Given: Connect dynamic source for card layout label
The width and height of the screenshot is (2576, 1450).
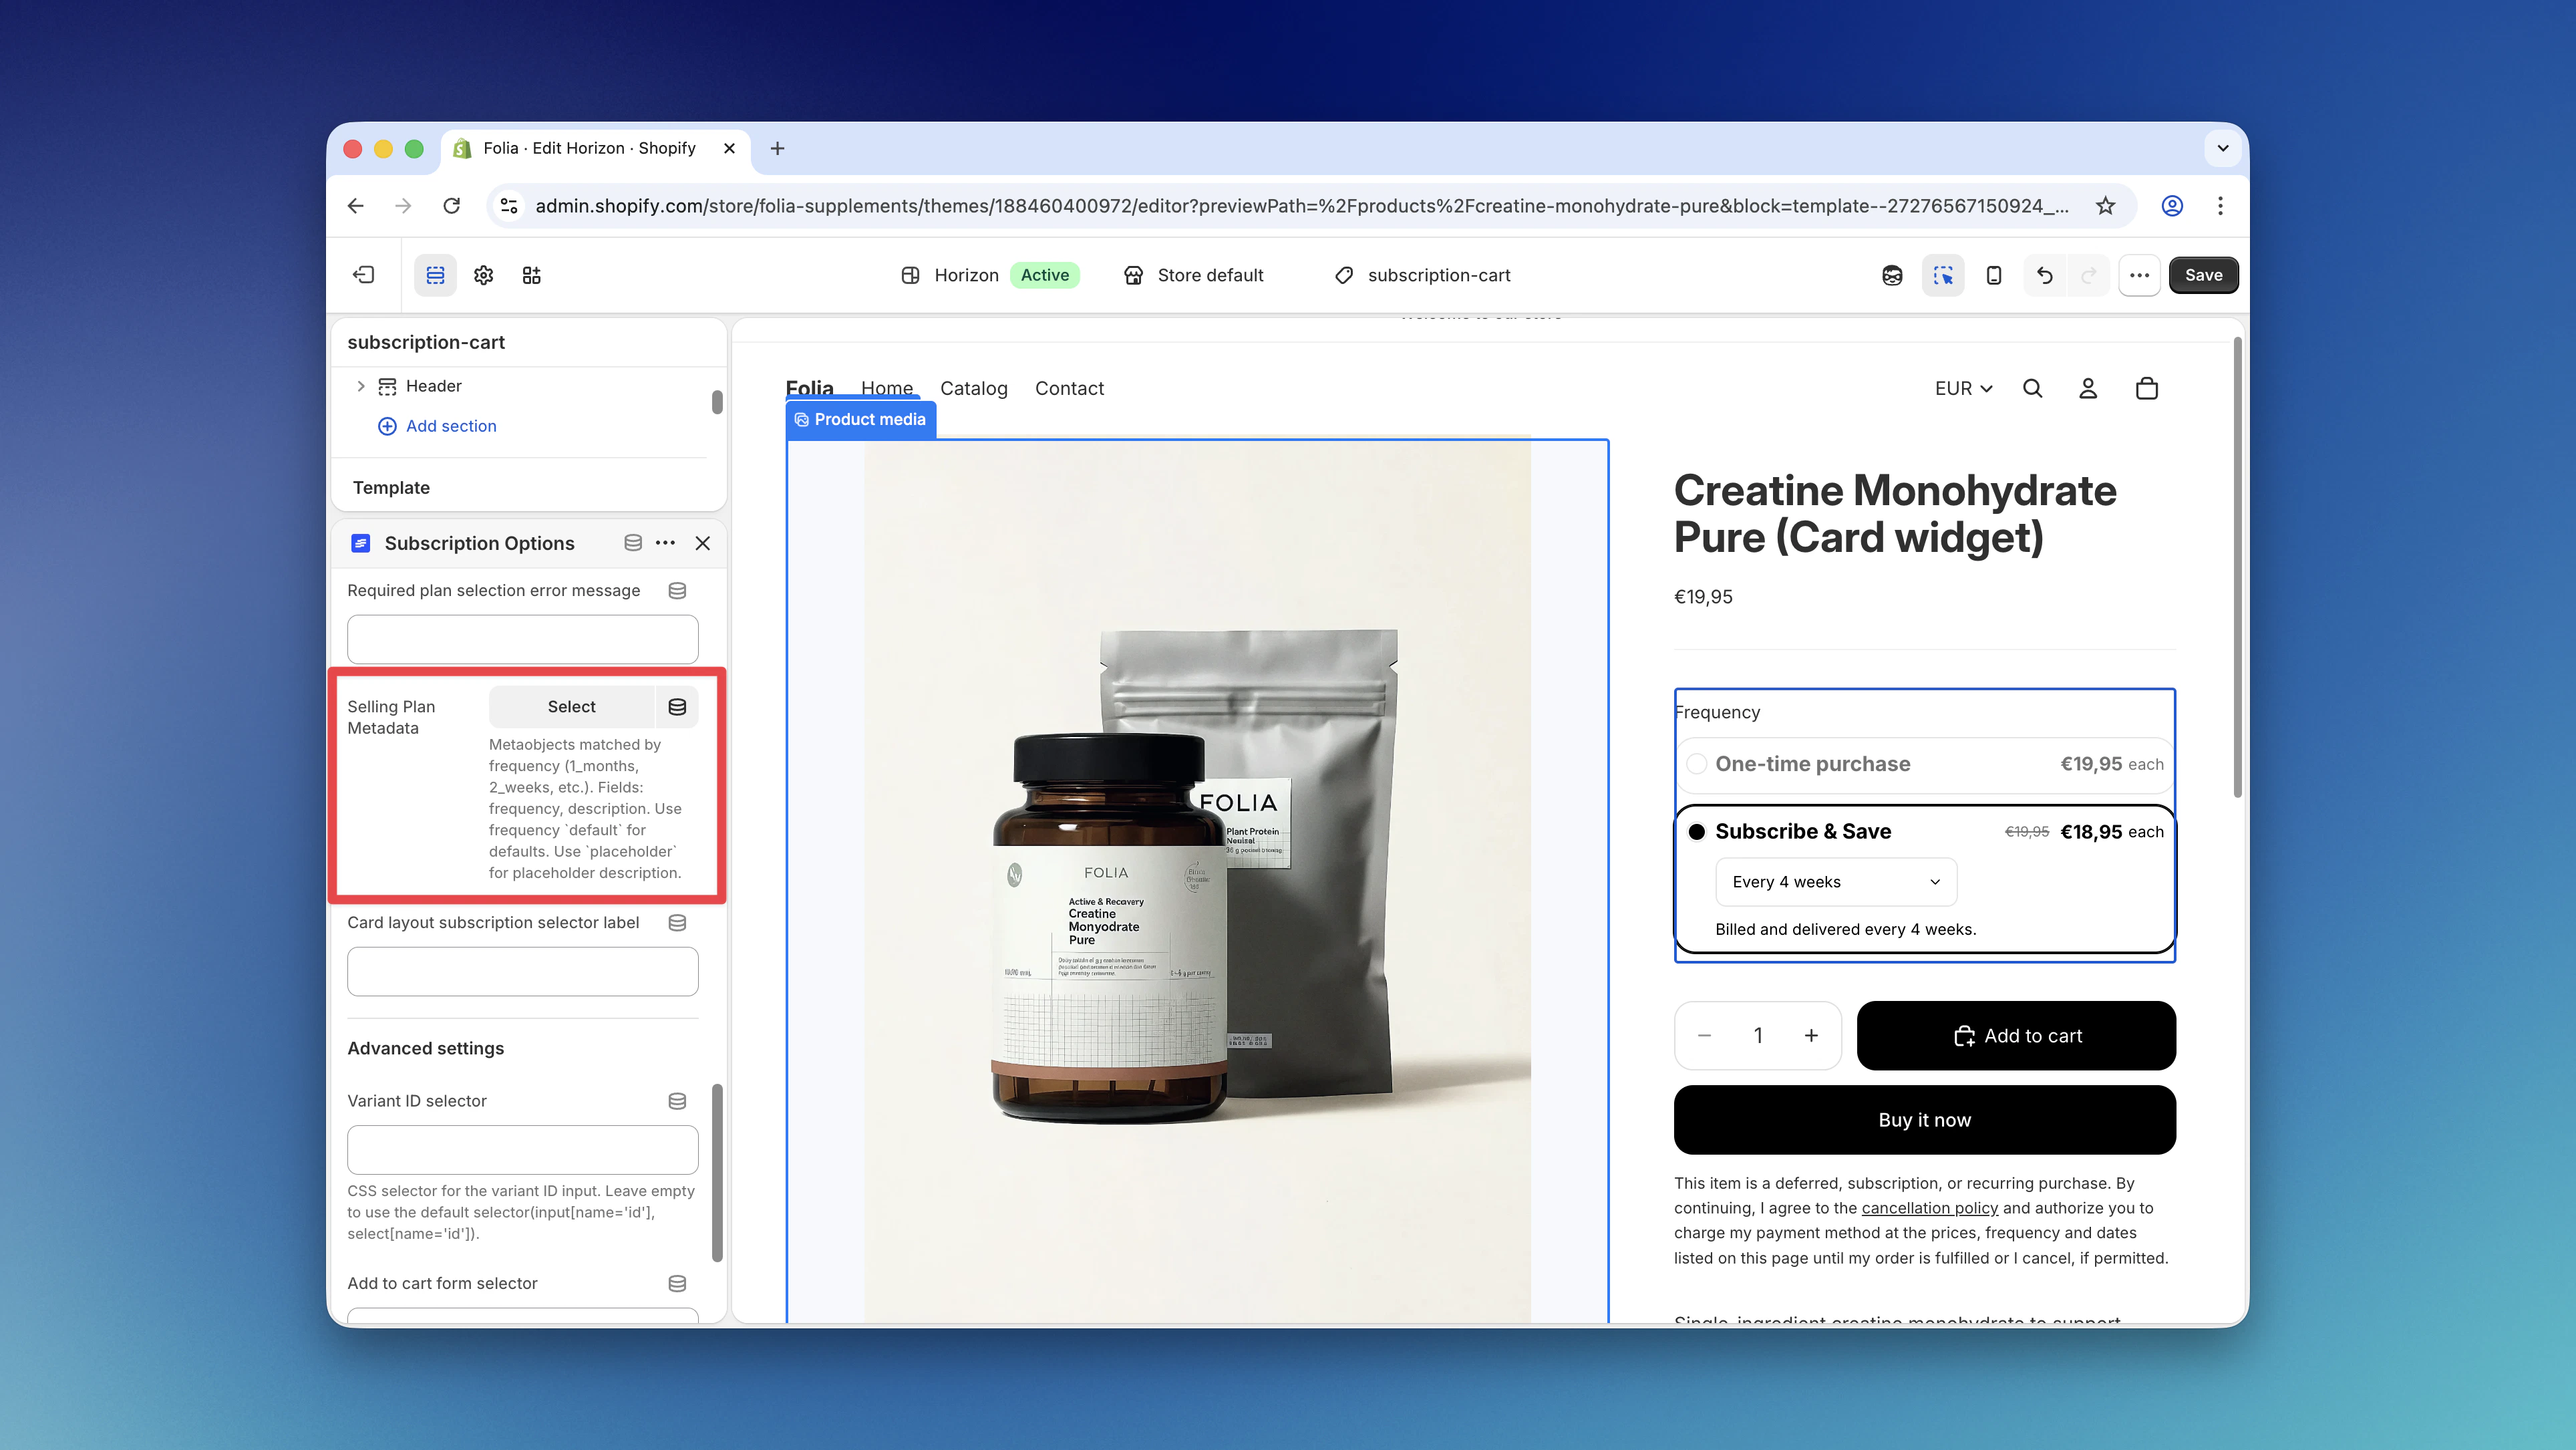Looking at the screenshot, I should click(677, 923).
